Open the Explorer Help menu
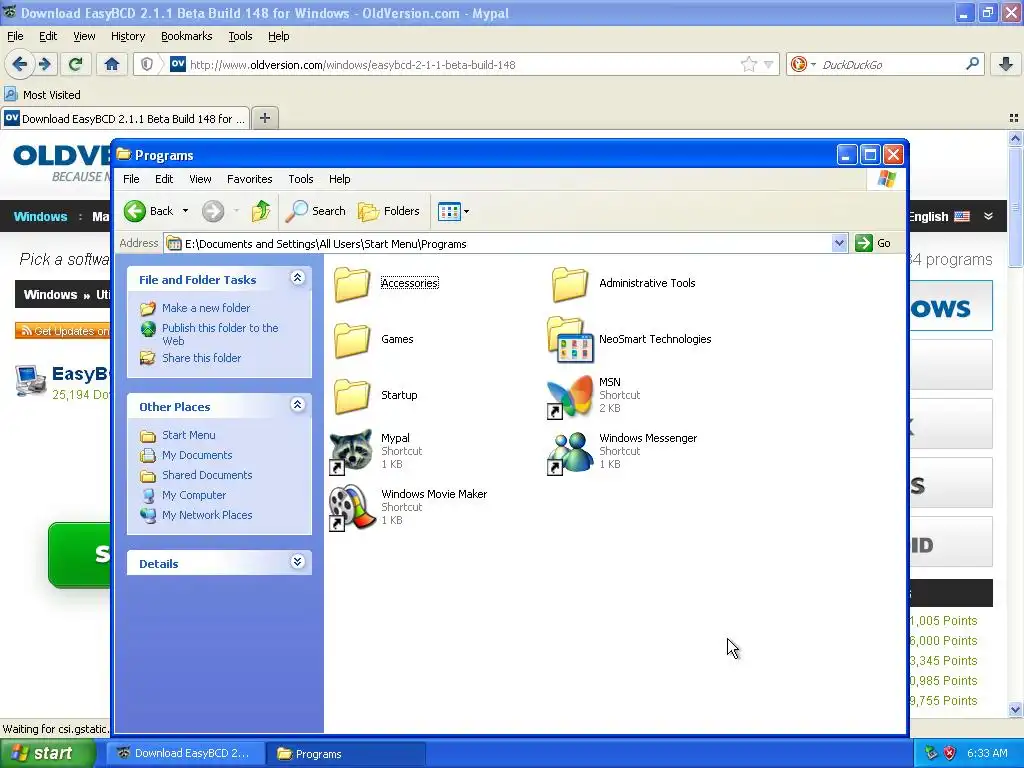Viewport: 1024px width, 768px height. [x=339, y=179]
